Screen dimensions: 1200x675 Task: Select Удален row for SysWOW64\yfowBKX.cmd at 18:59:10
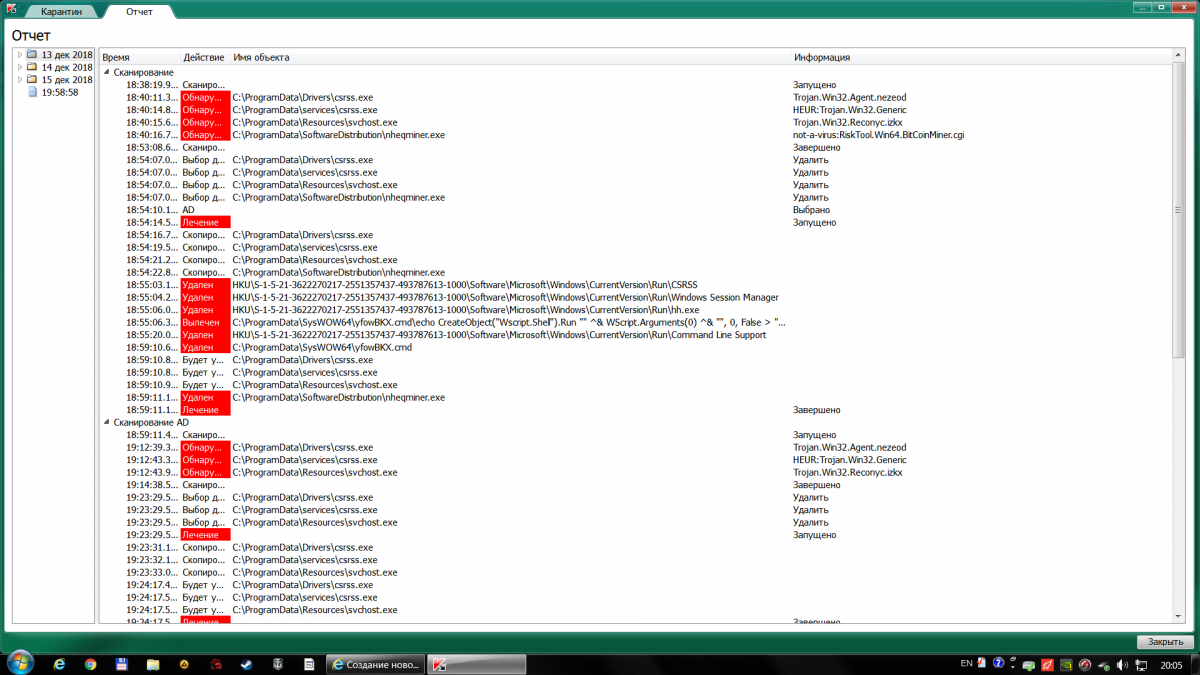tap(635, 347)
